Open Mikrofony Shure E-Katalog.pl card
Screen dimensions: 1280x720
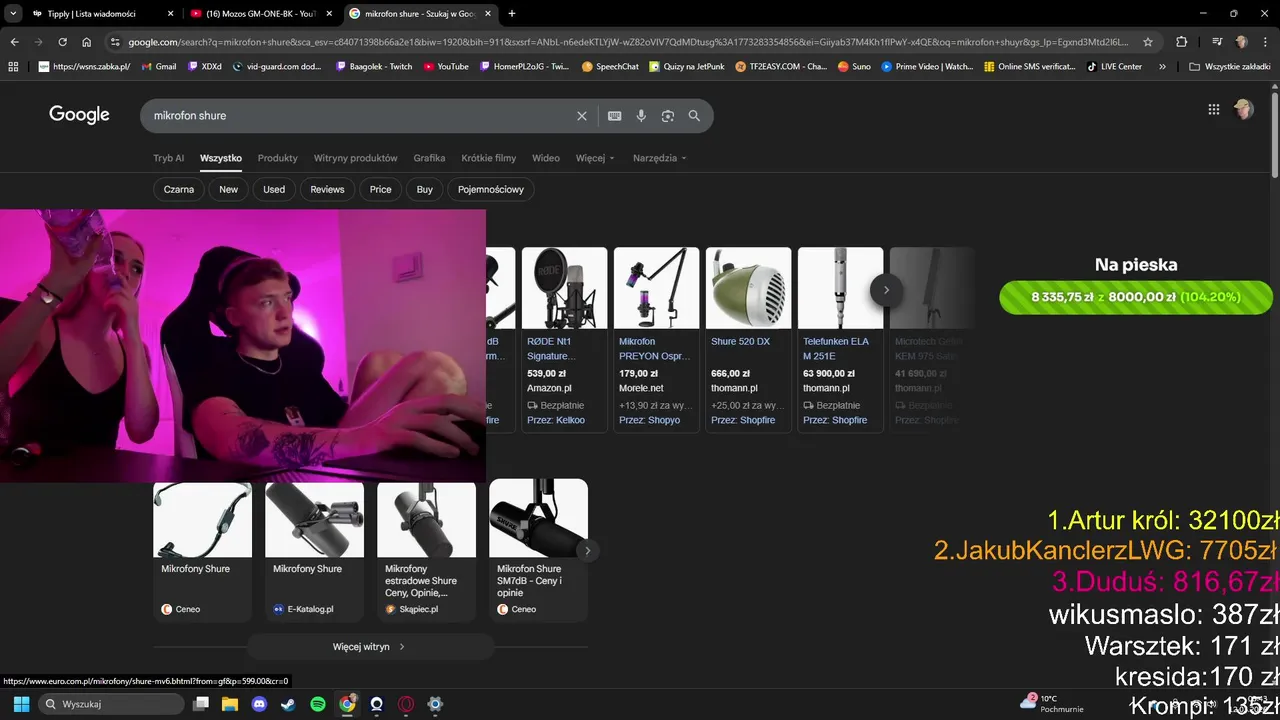314,550
